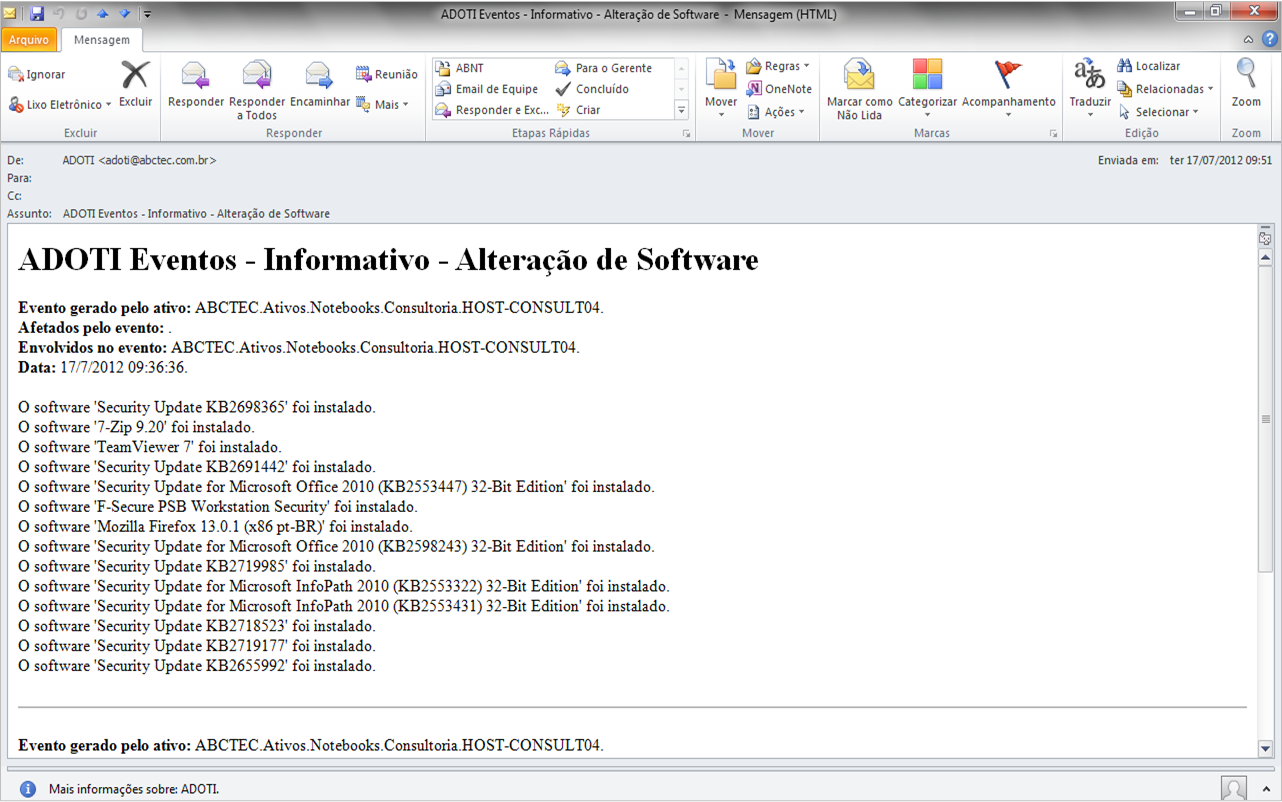Open the Selecionar dropdown

click(1158, 112)
